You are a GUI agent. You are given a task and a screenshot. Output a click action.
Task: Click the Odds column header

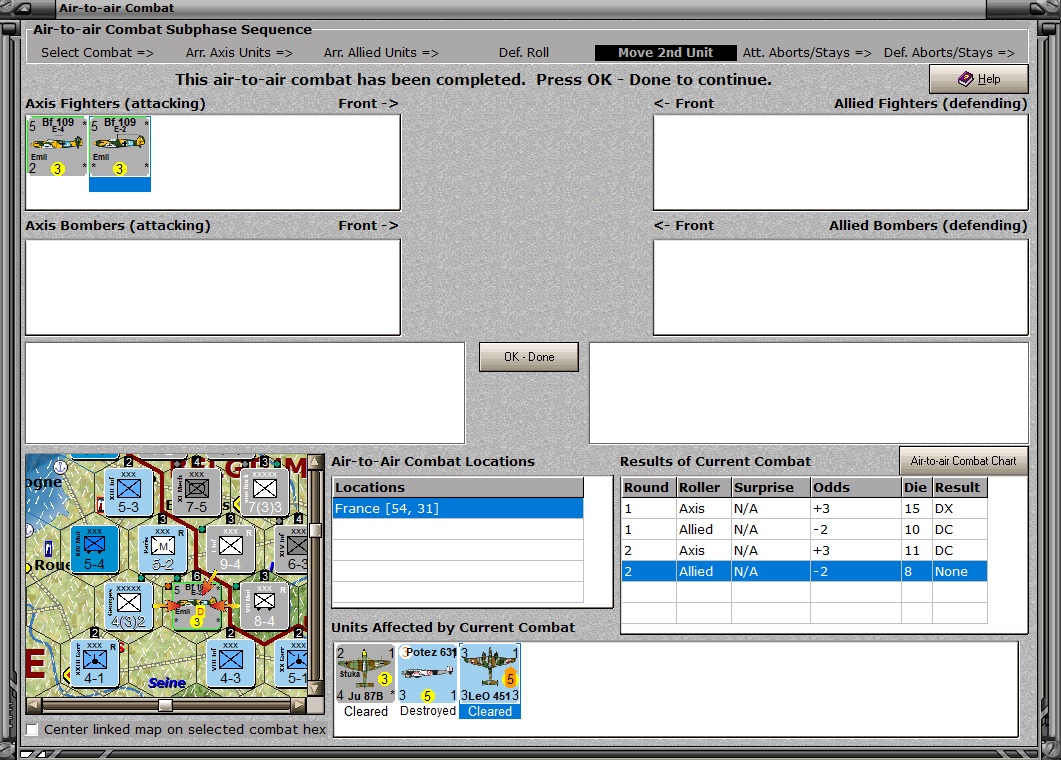coord(856,487)
